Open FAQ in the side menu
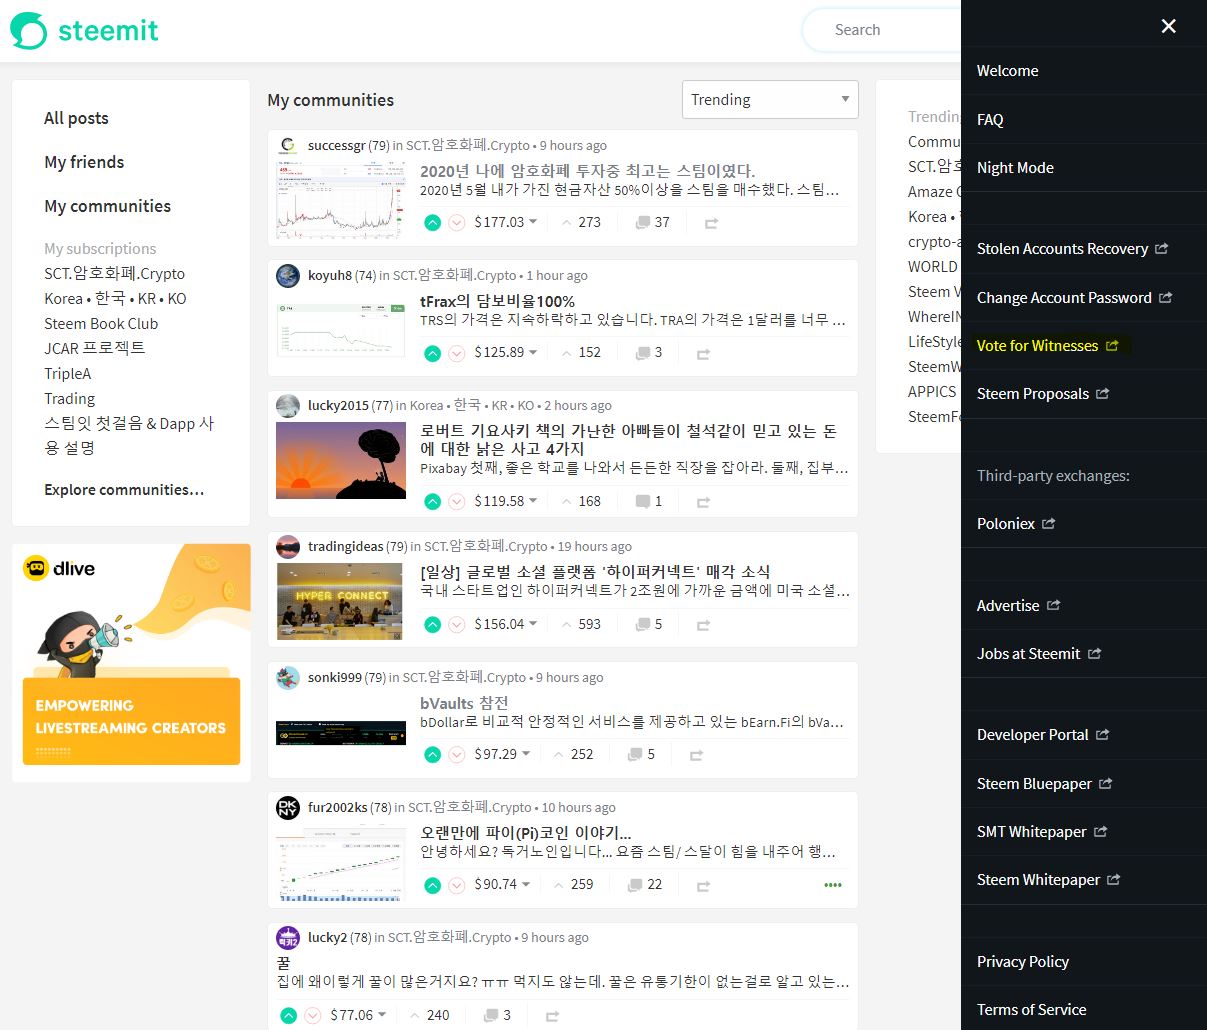The width and height of the screenshot is (1207, 1030). [990, 119]
